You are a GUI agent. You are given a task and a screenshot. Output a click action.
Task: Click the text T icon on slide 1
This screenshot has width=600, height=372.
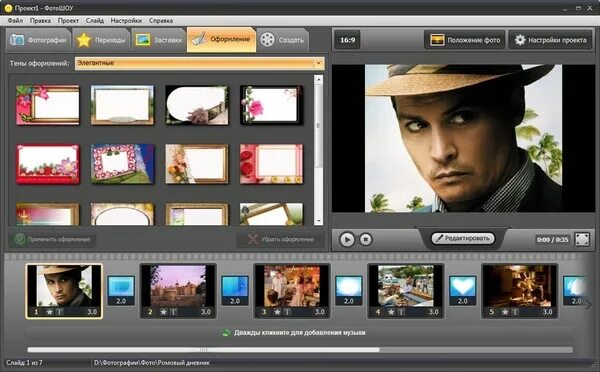click(x=60, y=312)
